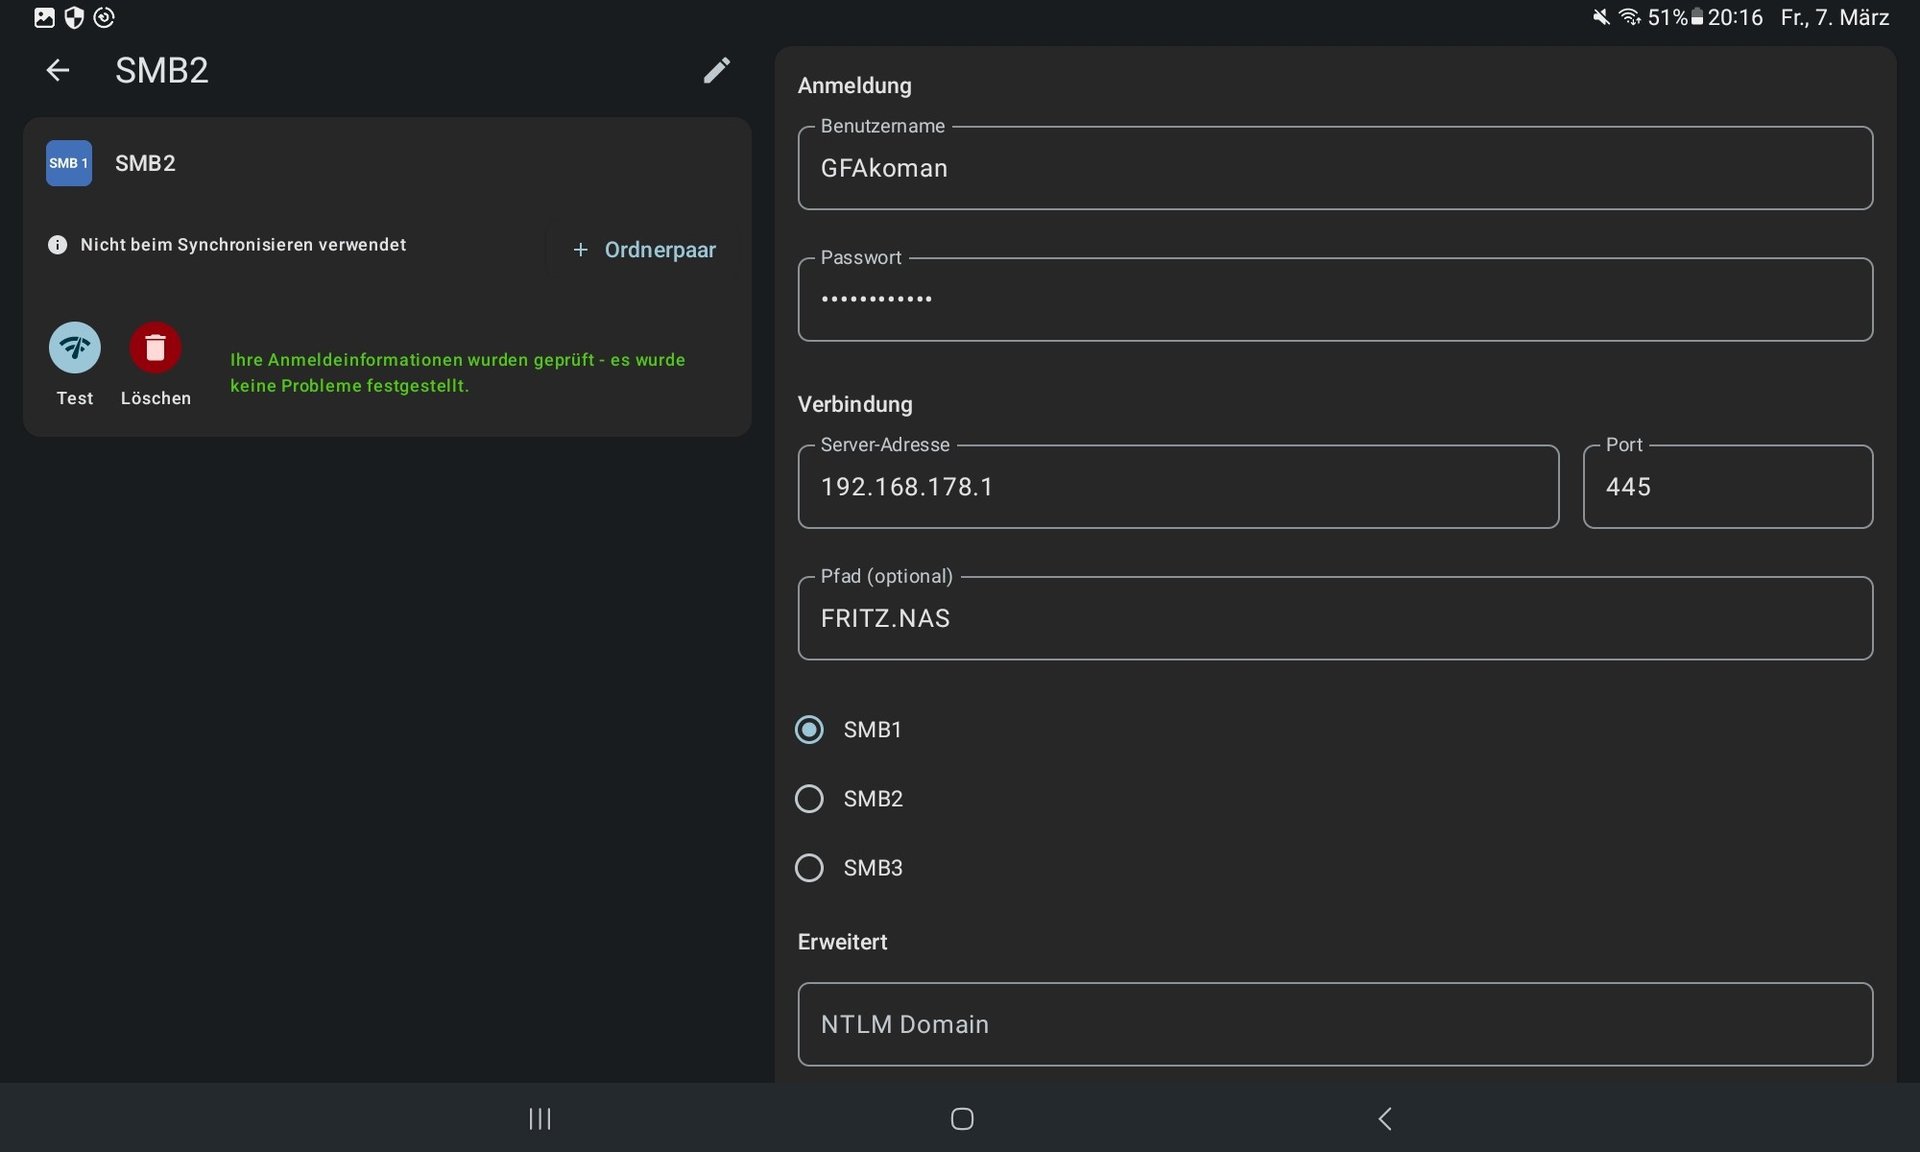The height and width of the screenshot is (1152, 1920).
Task: Tap the Test connection icon
Action: tap(75, 348)
